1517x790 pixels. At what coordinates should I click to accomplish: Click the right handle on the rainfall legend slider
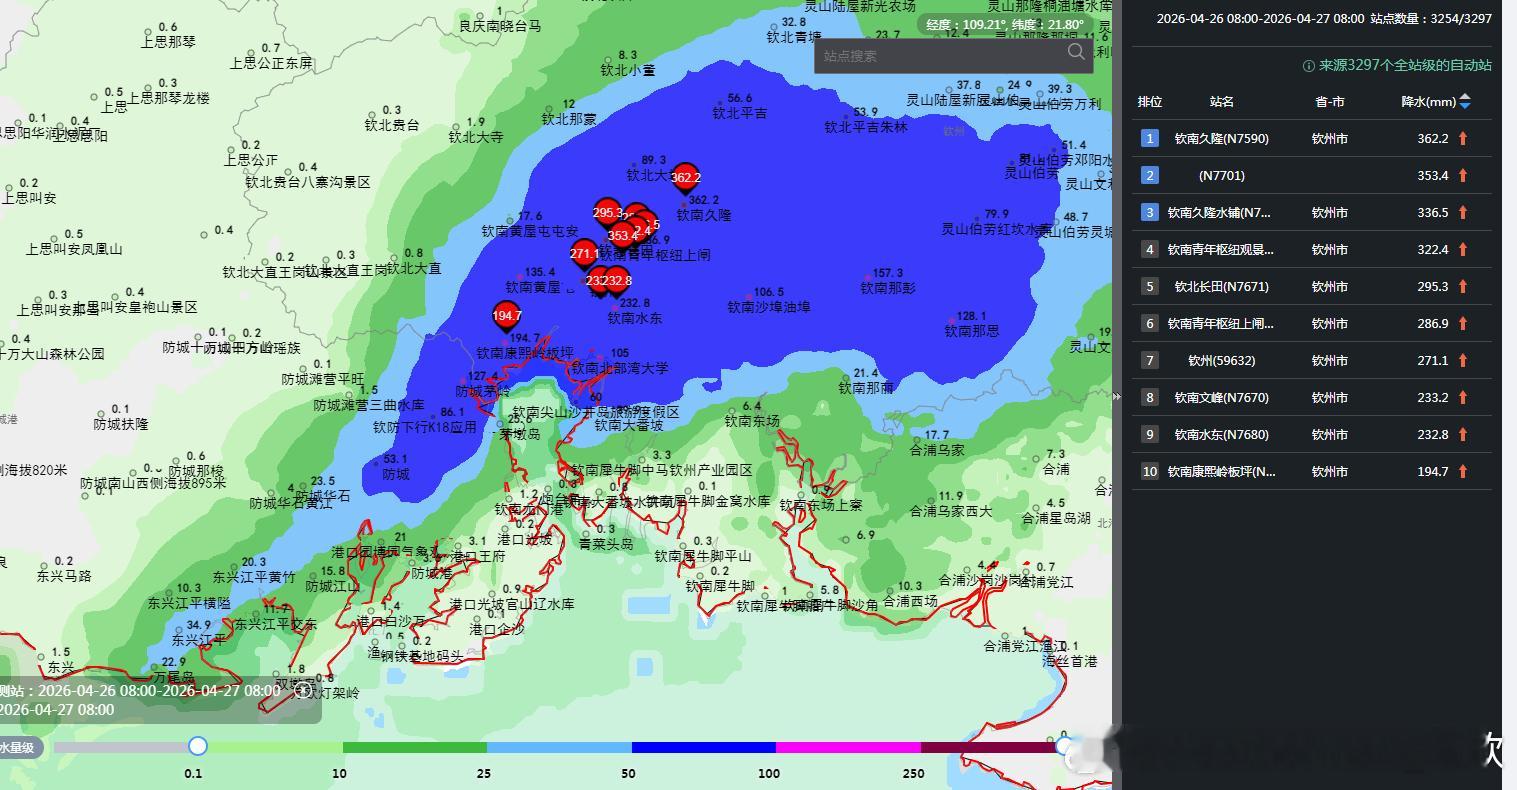point(1062,746)
